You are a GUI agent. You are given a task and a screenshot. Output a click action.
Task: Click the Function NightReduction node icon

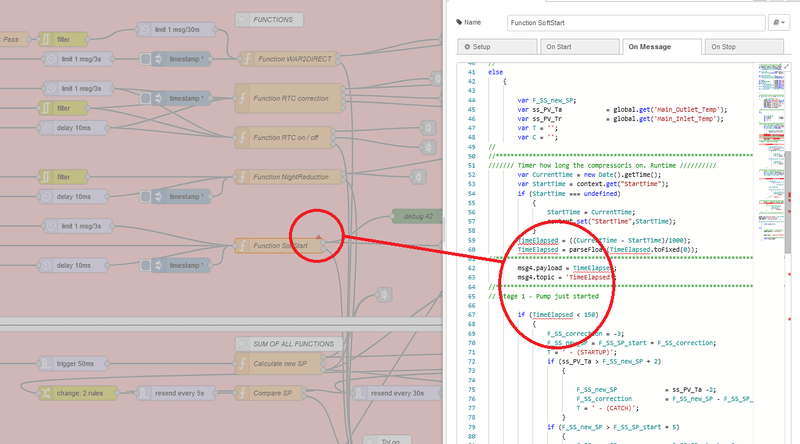coord(243,178)
